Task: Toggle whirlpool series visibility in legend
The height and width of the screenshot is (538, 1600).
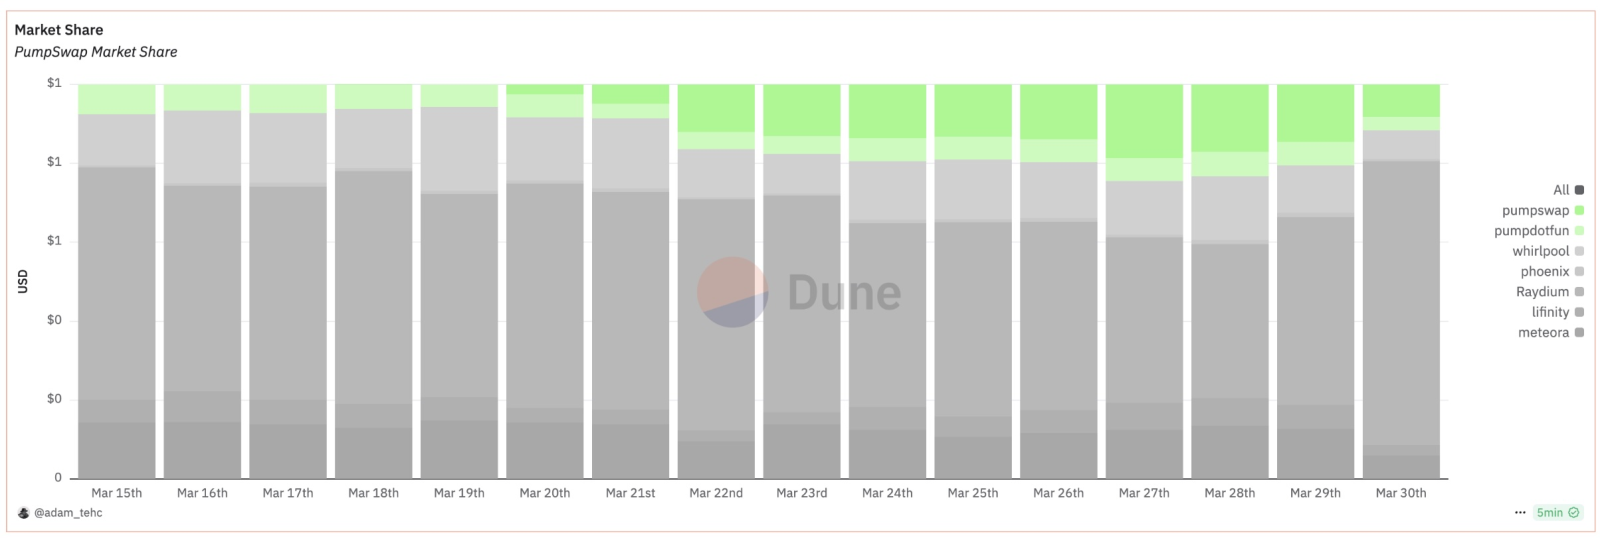Action: pos(1548,251)
